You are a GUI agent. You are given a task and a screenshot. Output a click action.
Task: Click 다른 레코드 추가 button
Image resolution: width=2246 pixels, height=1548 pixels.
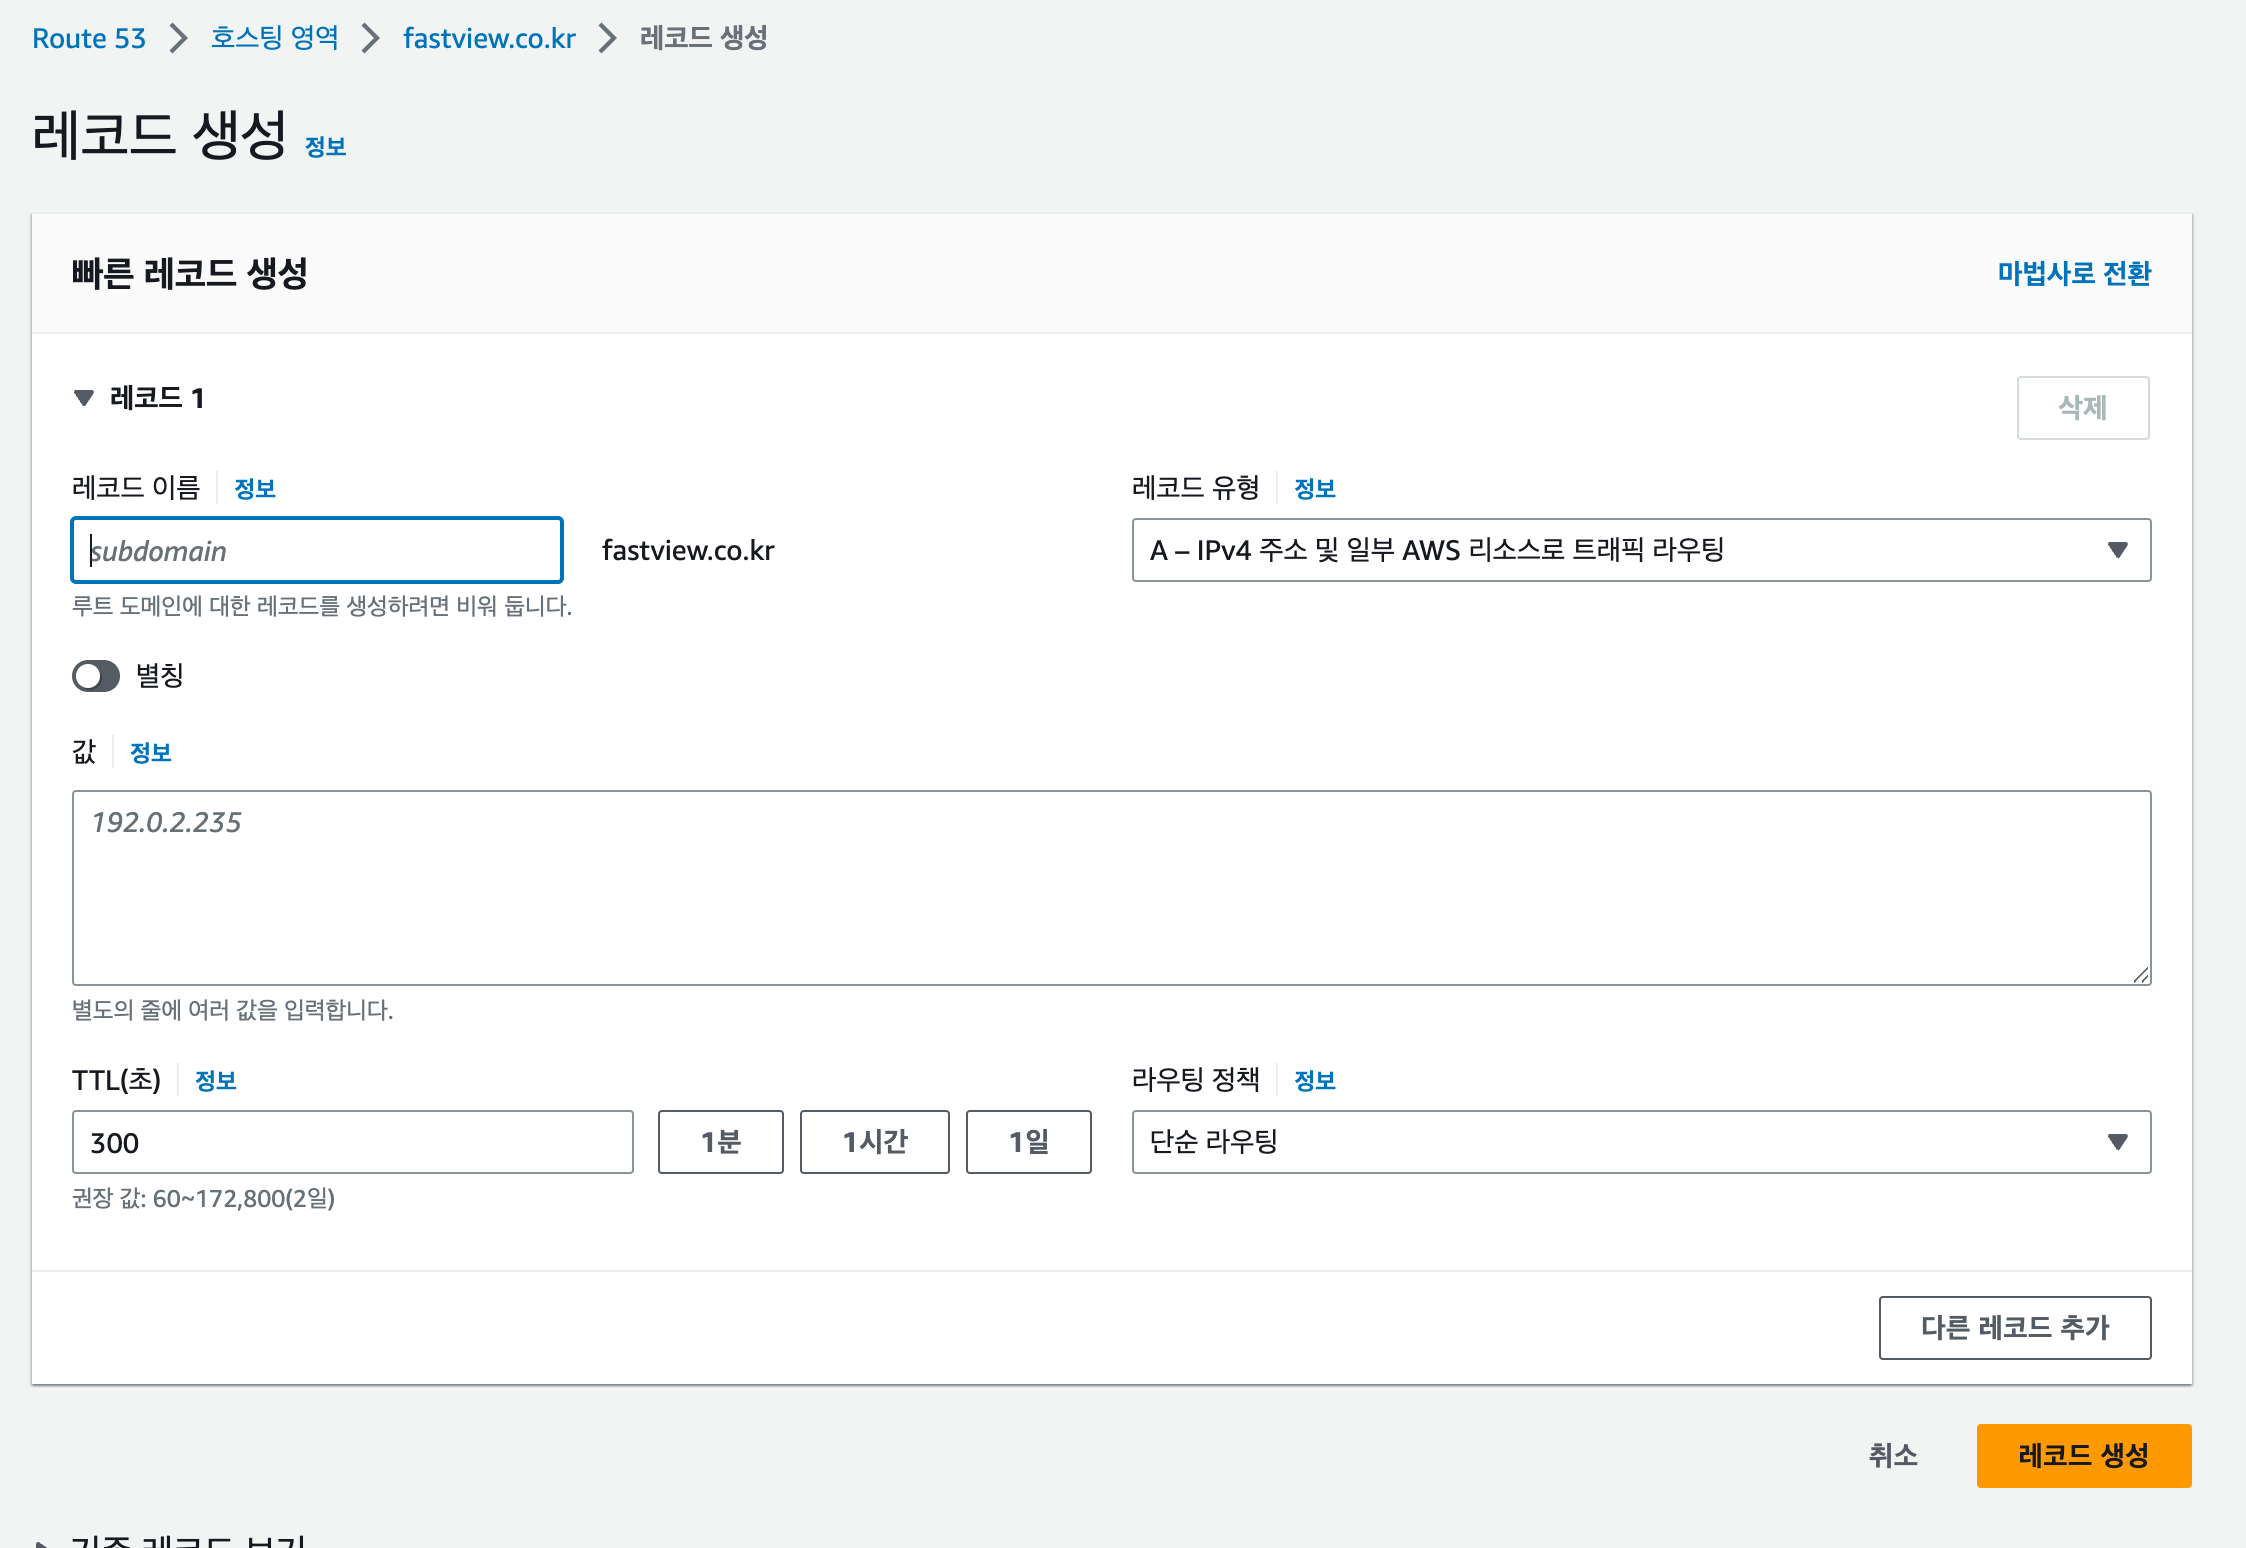[2014, 1328]
